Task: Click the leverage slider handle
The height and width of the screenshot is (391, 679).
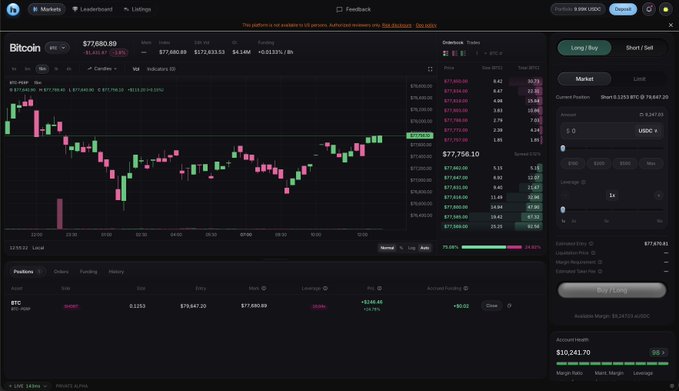Action: point(563,210)
